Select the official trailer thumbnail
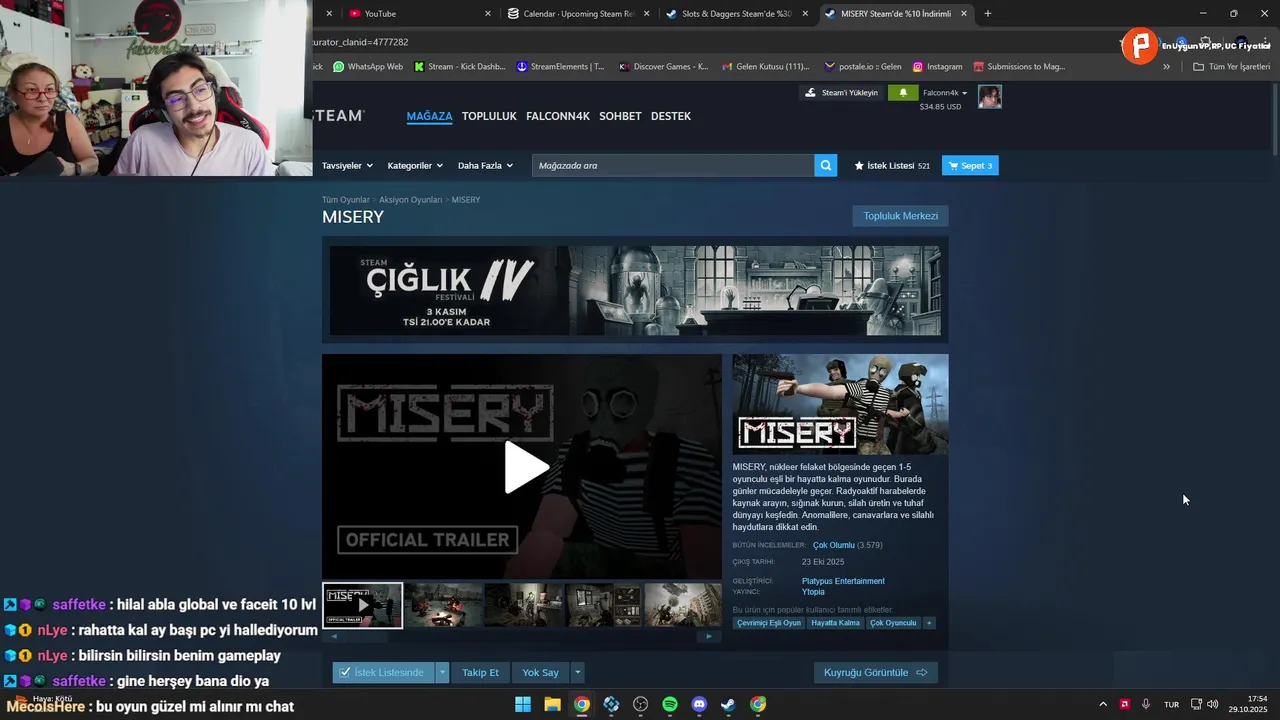The width and height of the screenshot is (1280, 720). coord(362,605)
